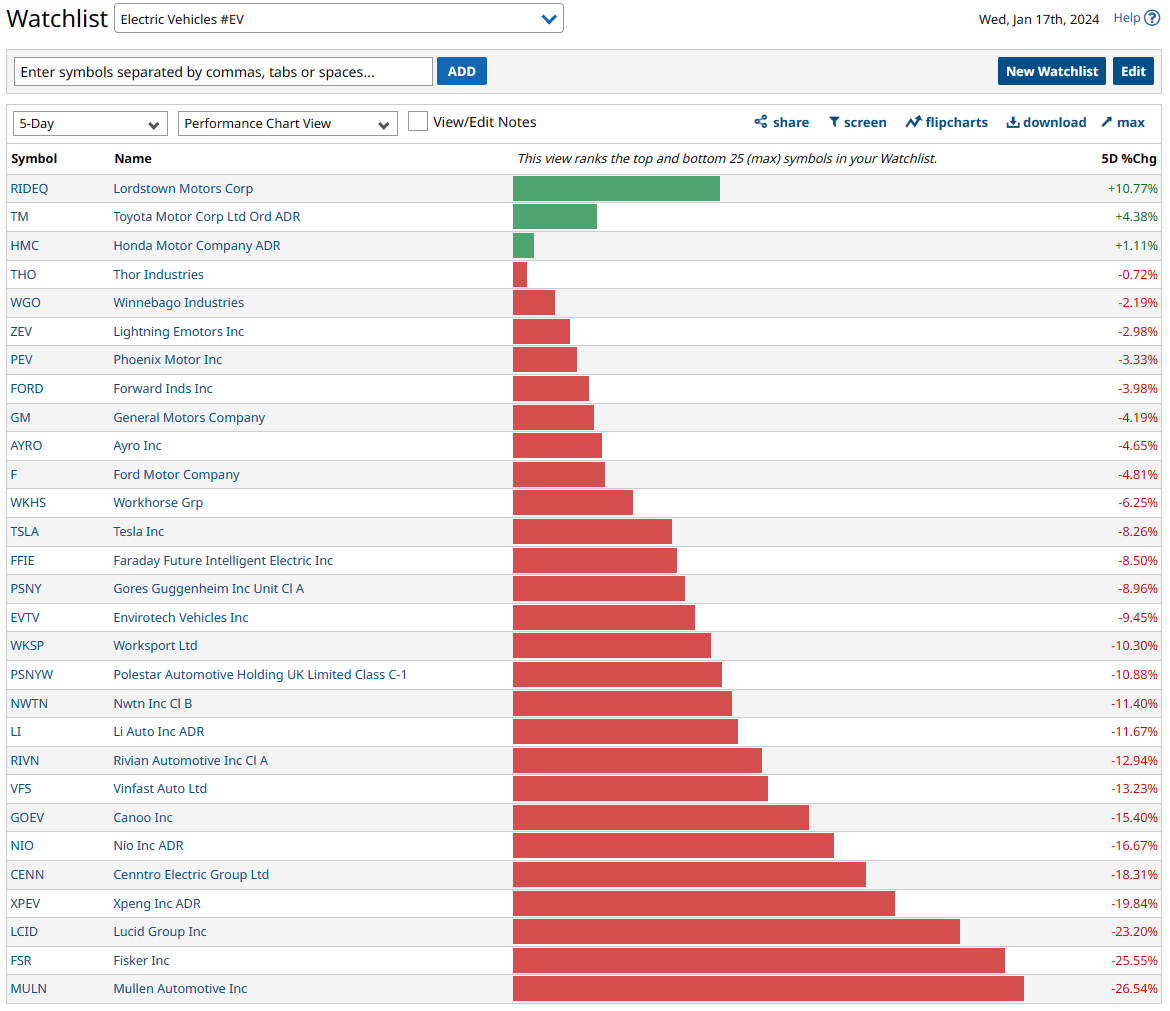Open the PEV symbol link
Screen dimensions: 1170x1011
pyautogui.click(x=22, y=360)
